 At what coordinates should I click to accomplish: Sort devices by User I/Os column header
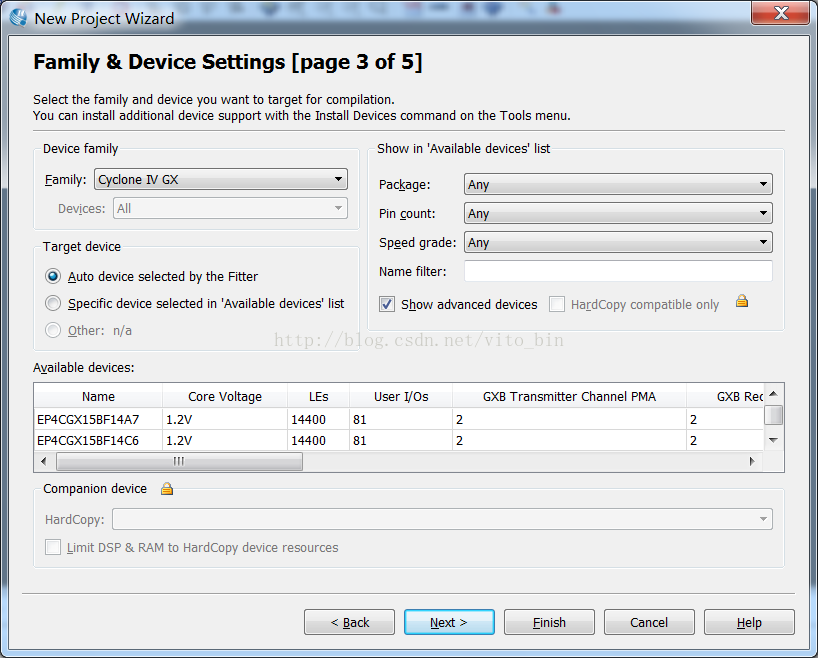(401, 397)
